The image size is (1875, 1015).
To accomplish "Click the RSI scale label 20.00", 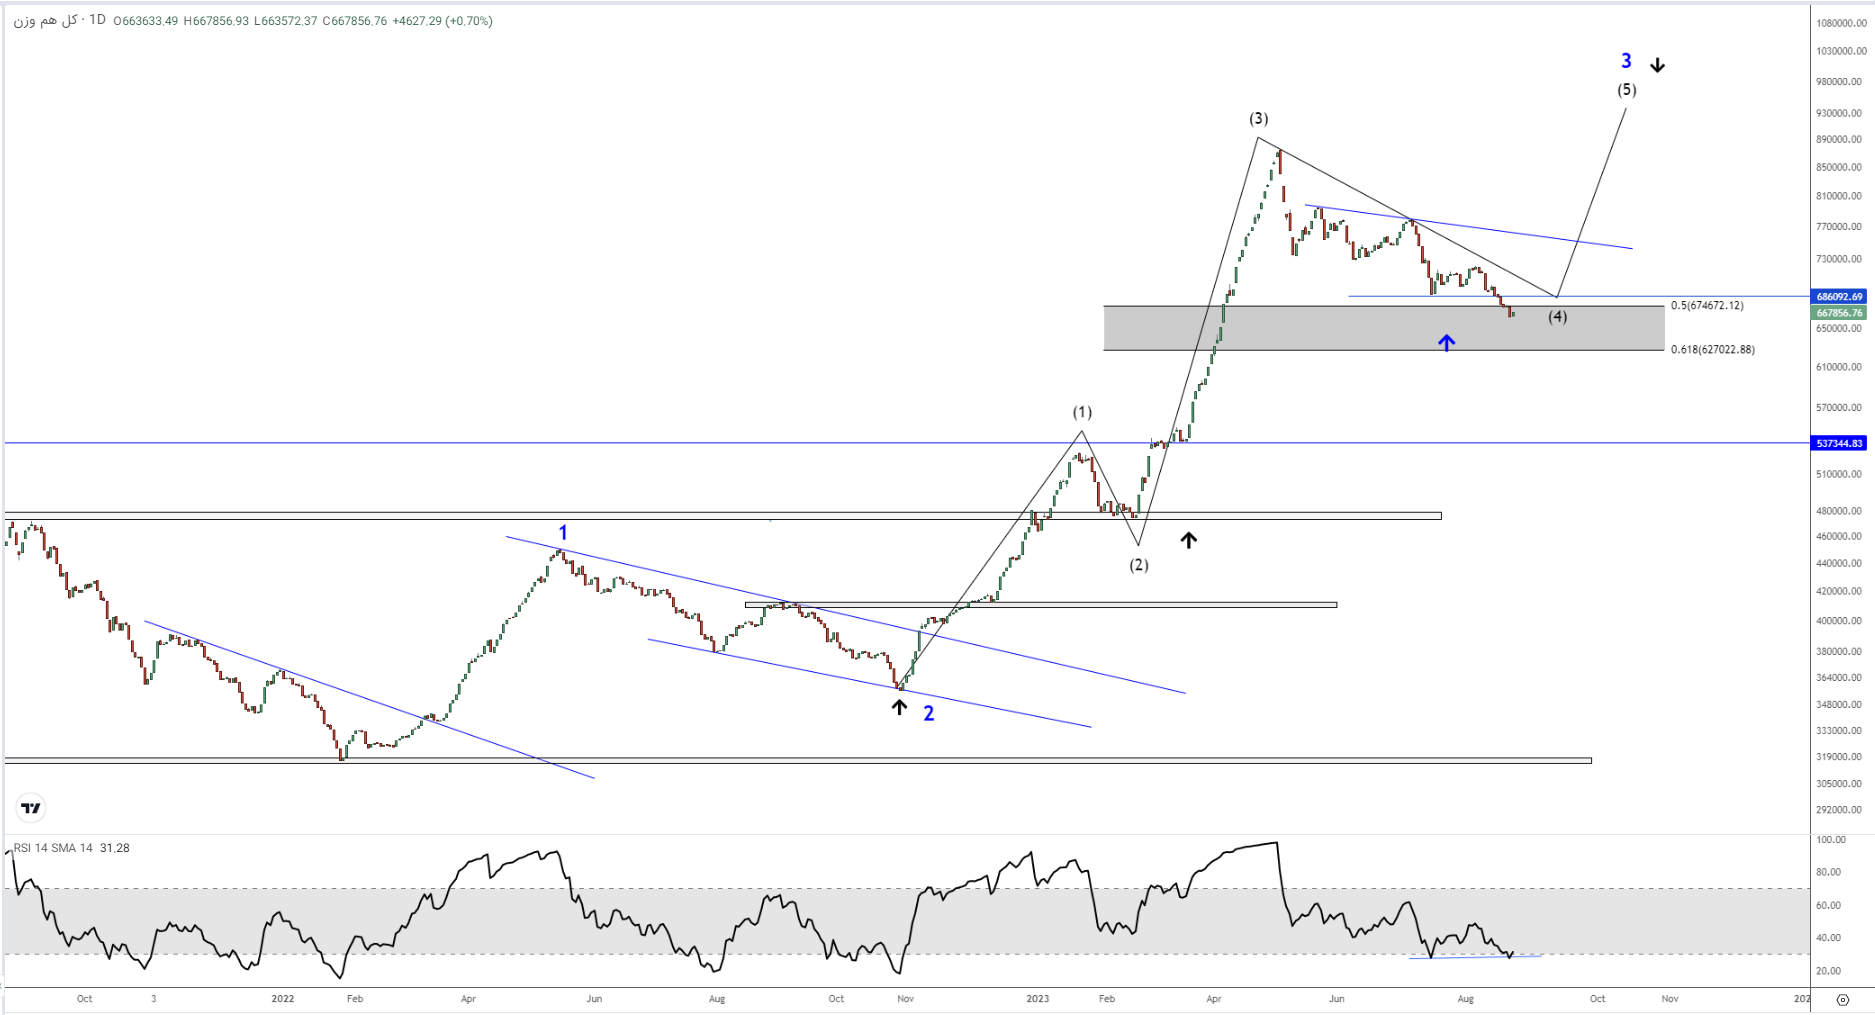I will tap(1829, 971).
